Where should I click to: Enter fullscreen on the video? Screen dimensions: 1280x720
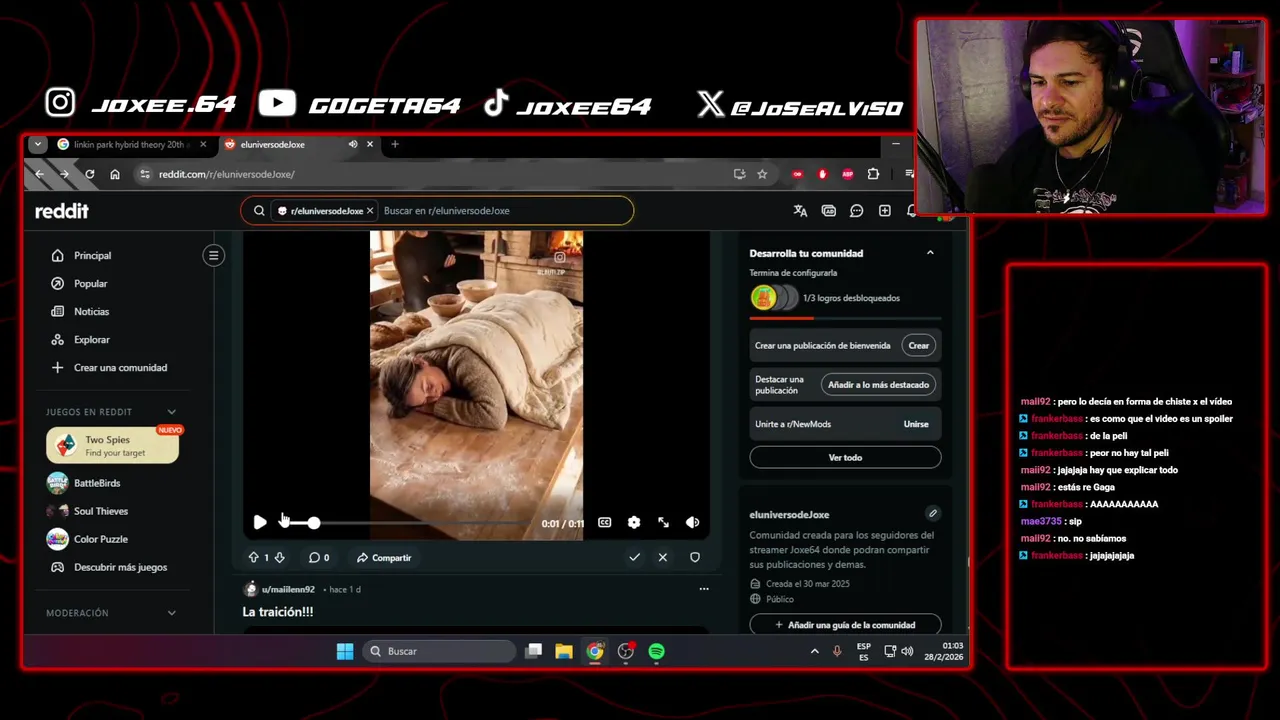click(x=663, y=522)
